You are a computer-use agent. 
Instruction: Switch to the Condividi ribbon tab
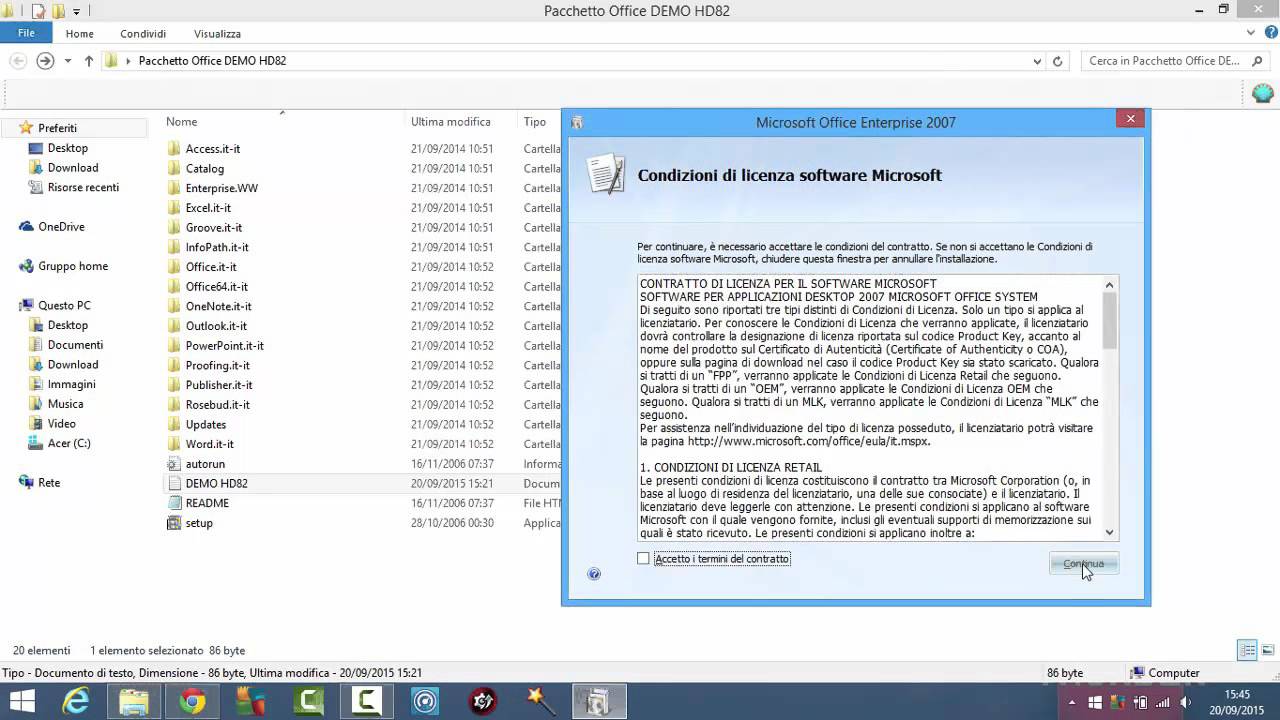[x=143, y=33]
